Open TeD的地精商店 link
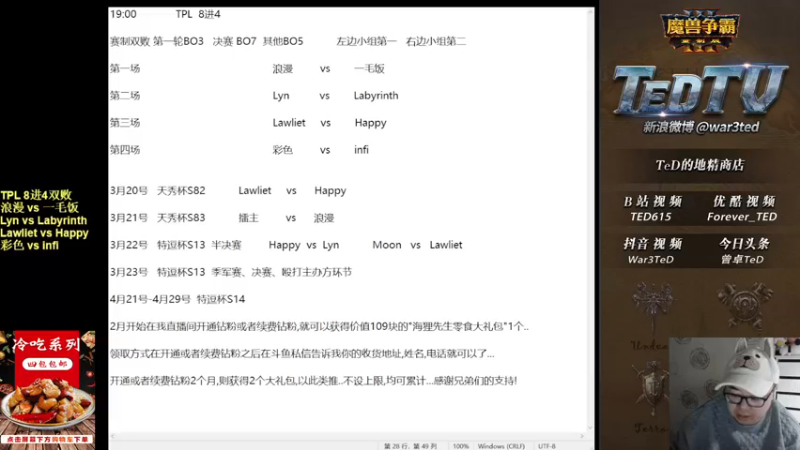800x450 pixels. (x=700, y=165)
